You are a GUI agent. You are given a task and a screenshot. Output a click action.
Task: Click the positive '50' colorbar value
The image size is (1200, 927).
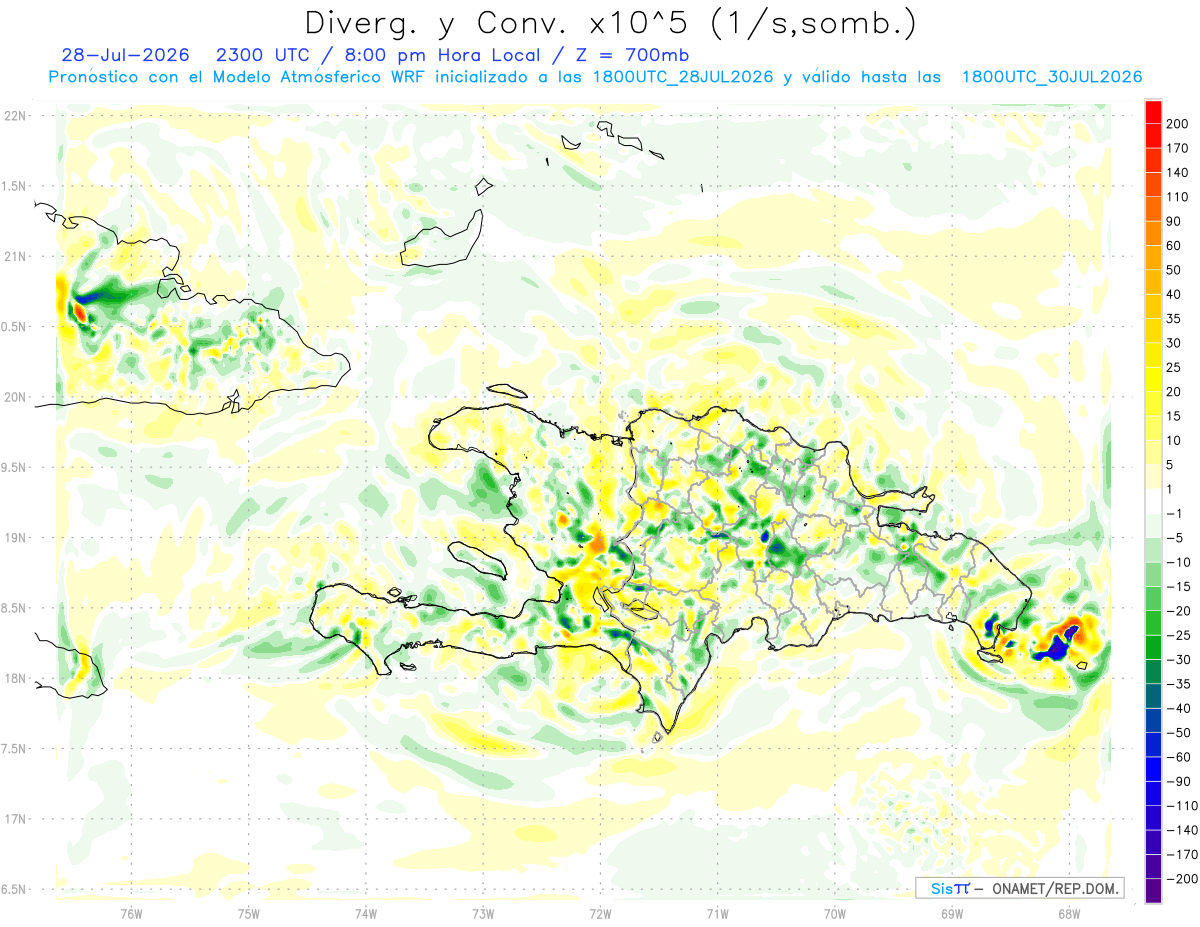pos(1175,270)
